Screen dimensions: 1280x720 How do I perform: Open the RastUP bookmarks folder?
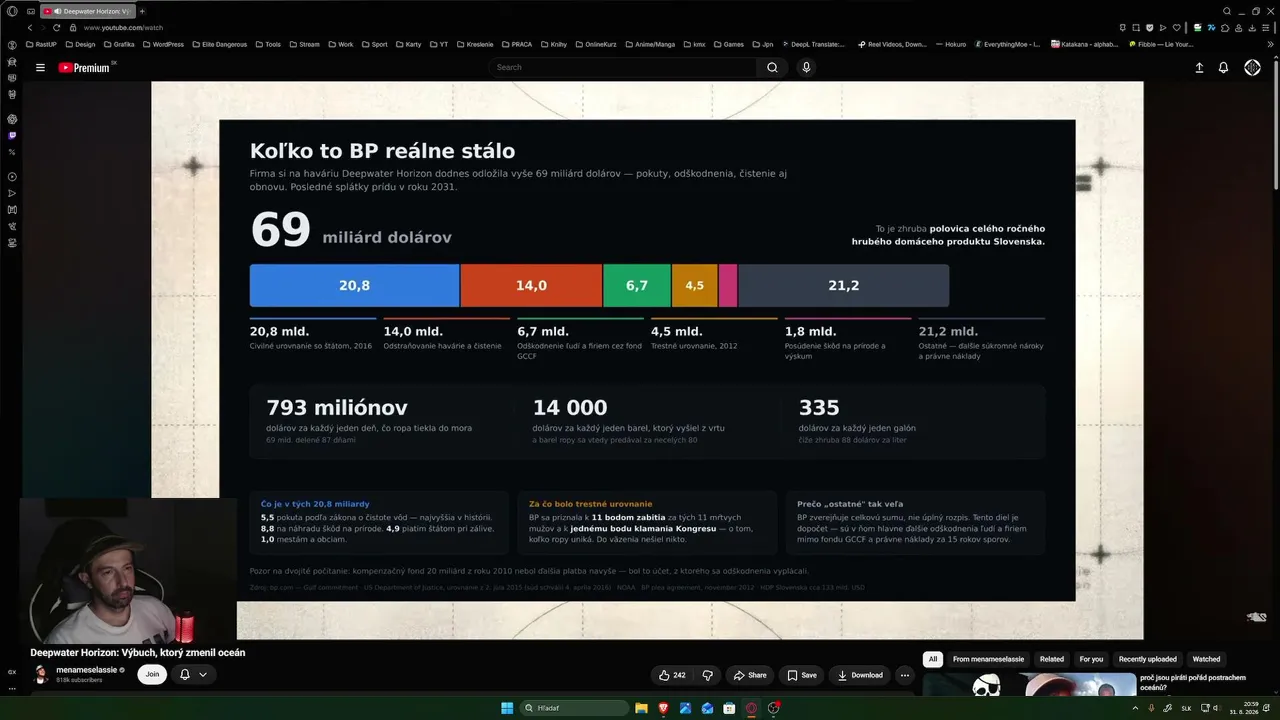pyautogui.click(x=42, y=44)
